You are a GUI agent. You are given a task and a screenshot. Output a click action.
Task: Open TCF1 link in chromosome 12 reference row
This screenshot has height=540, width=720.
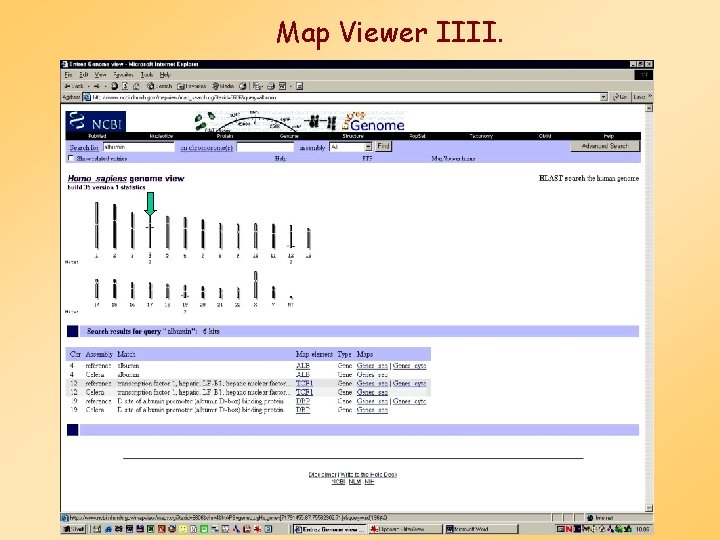[x=304, y=383]
